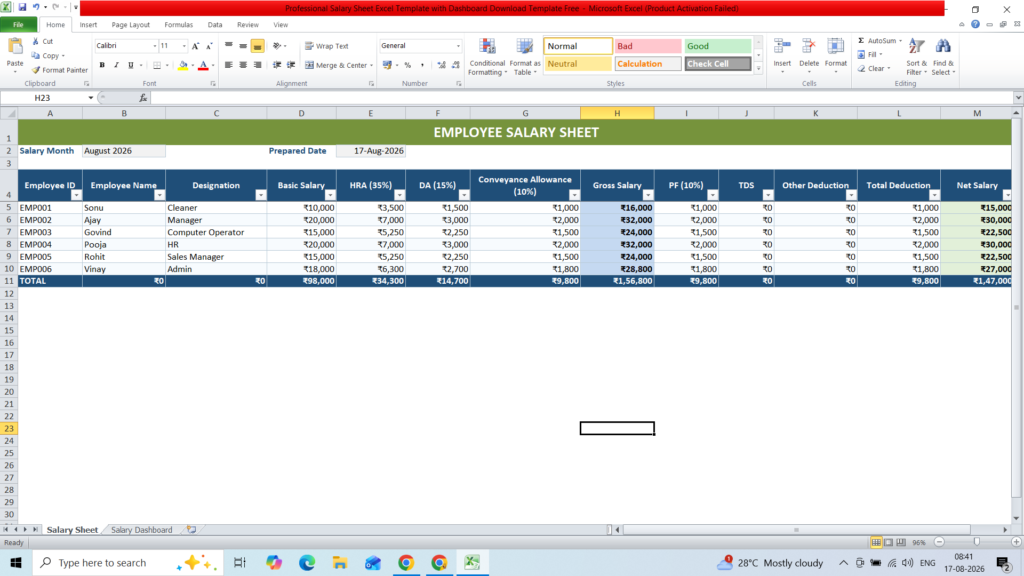Screen dimensions: 1024x576
Task: Toggle Underline formatting
Action: (131, 65)
